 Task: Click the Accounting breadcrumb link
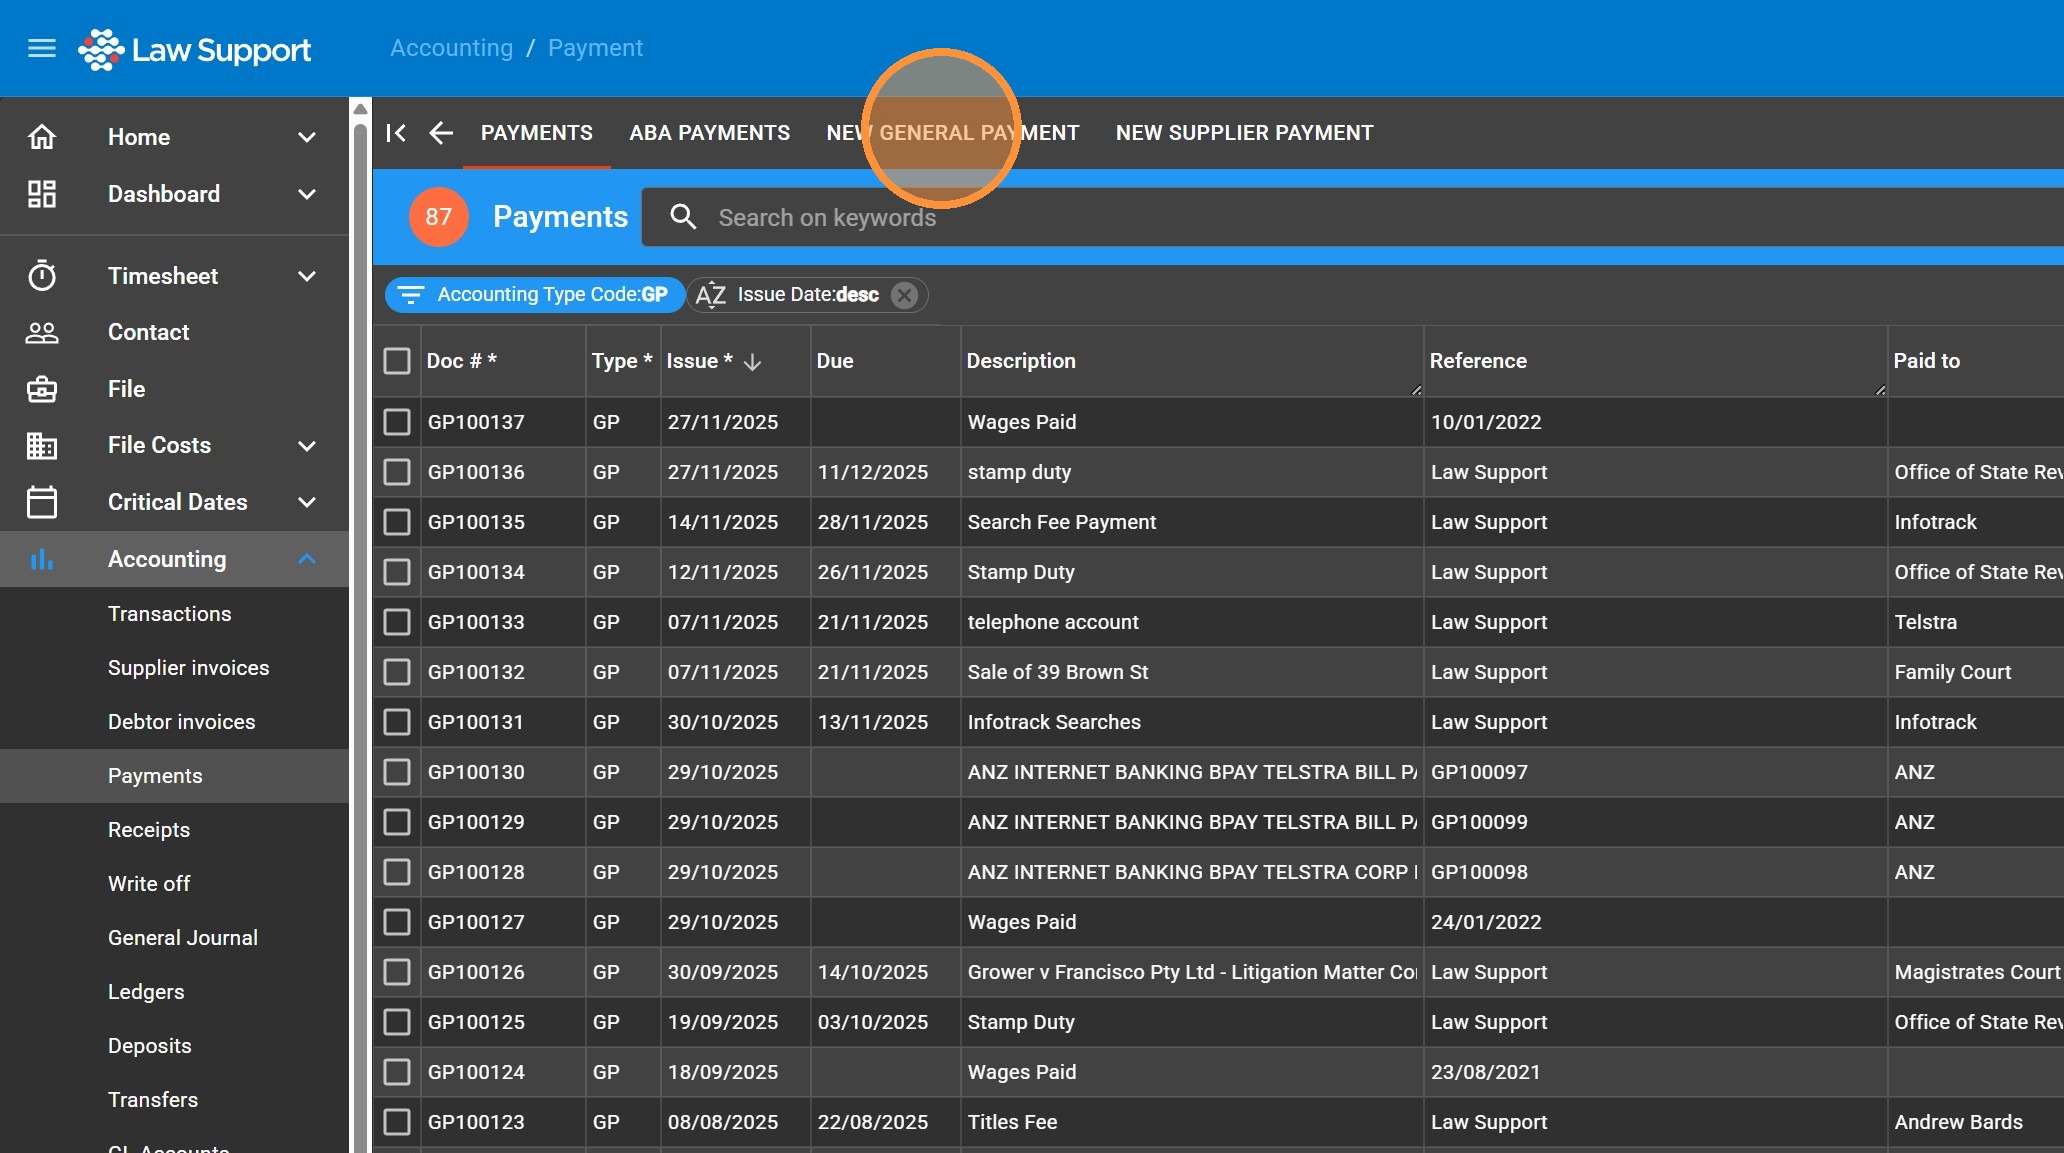[x=451, y=48]
